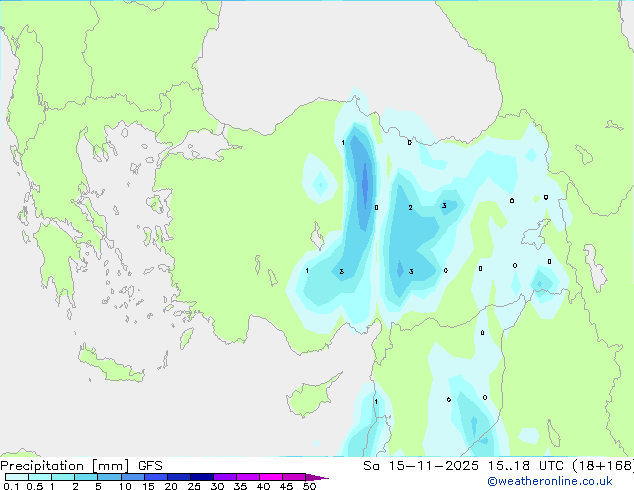Select the 45–50 mm legend color swatch
The image size is (634, 490).
click(294, 477)
